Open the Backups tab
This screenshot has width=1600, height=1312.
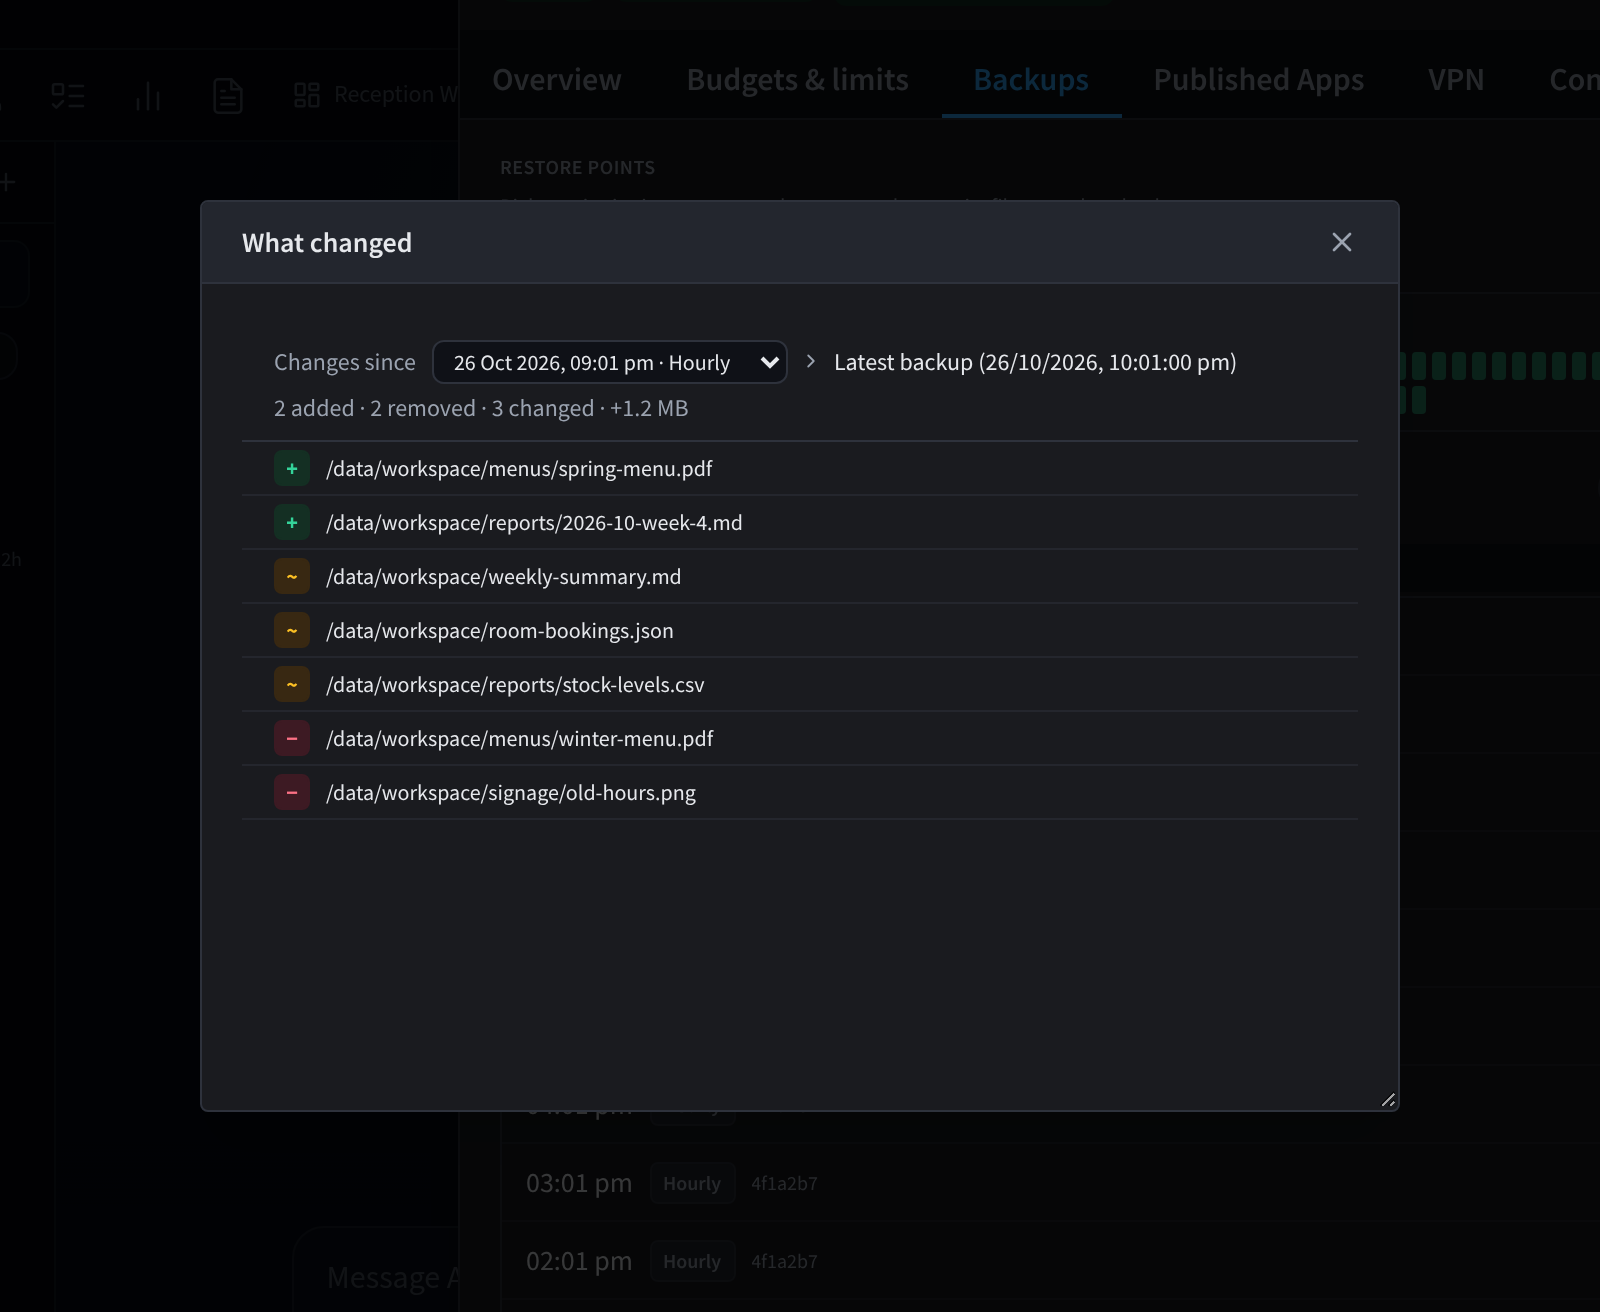tap(1031, 80)
